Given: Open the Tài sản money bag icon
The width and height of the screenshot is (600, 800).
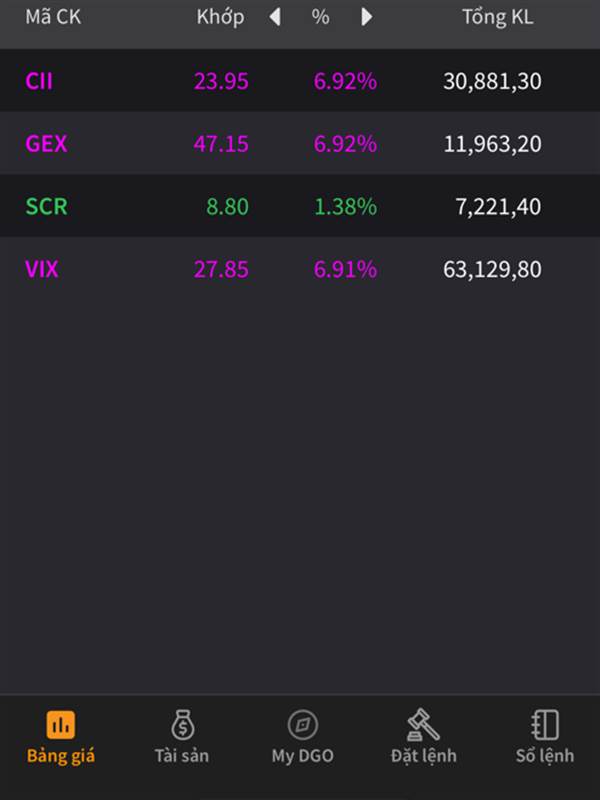Looking at the screenshot, I should 182,724.
